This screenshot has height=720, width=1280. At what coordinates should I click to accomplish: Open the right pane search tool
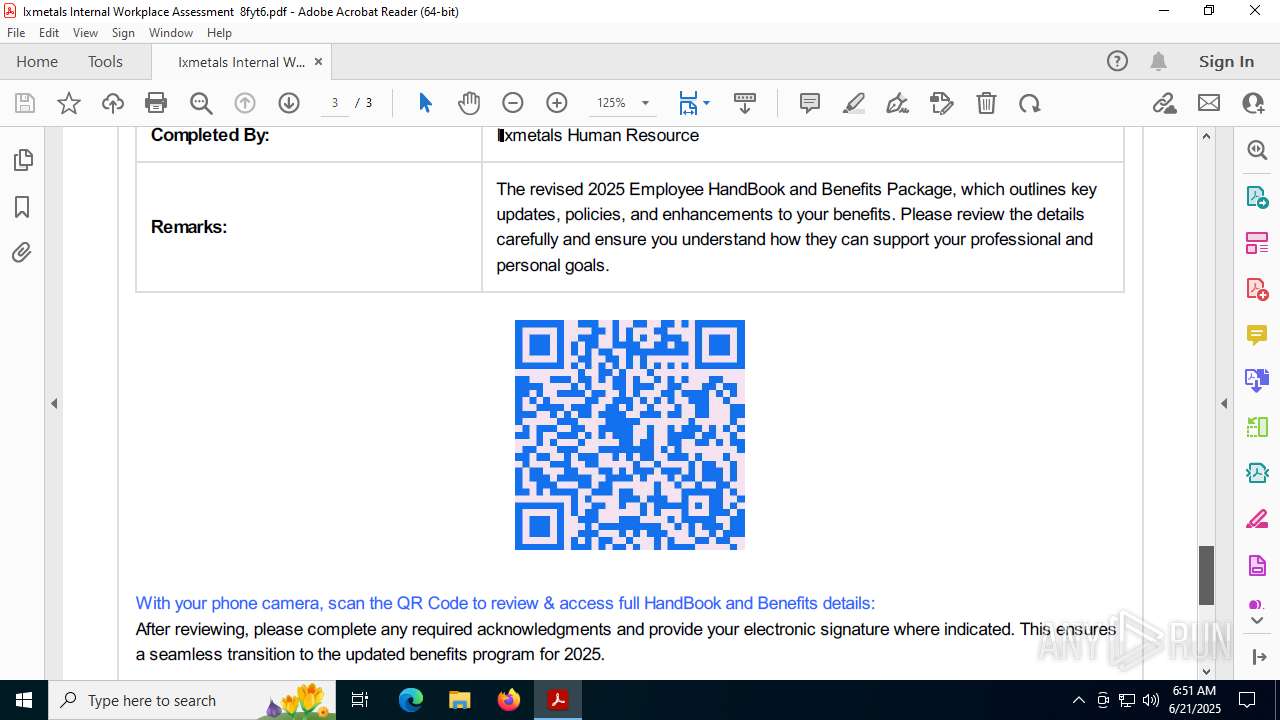click(1257, 150)
